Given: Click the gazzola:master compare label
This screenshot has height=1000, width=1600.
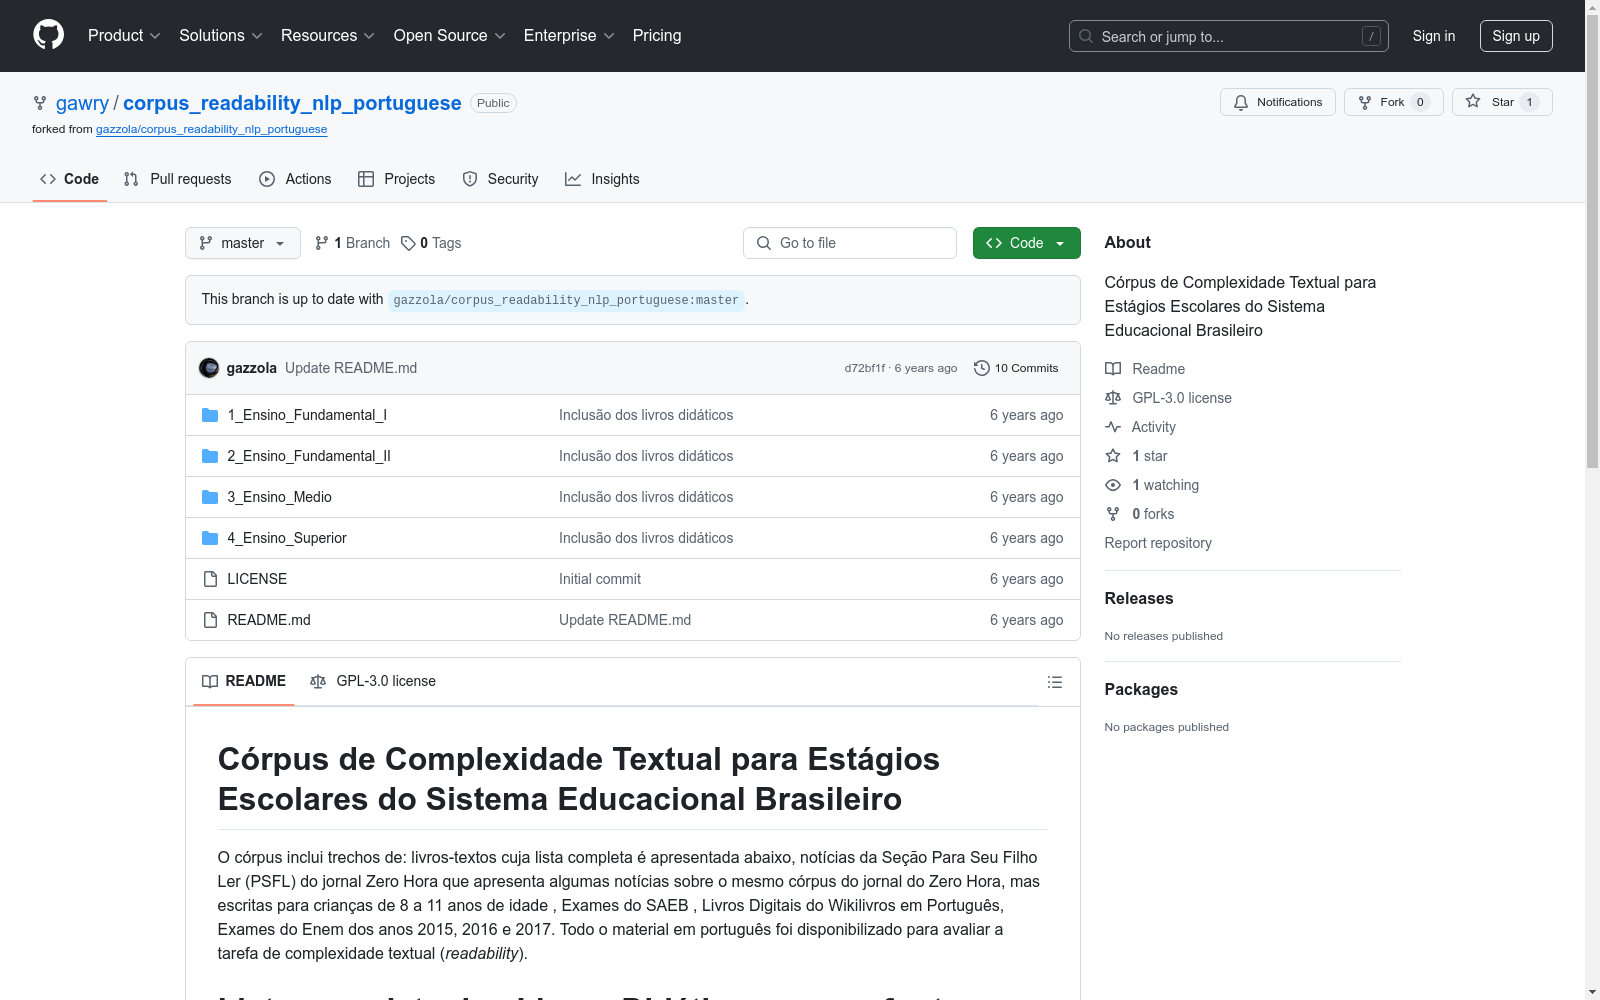Looking at the screenshot, I should click(x=566, y=300).
